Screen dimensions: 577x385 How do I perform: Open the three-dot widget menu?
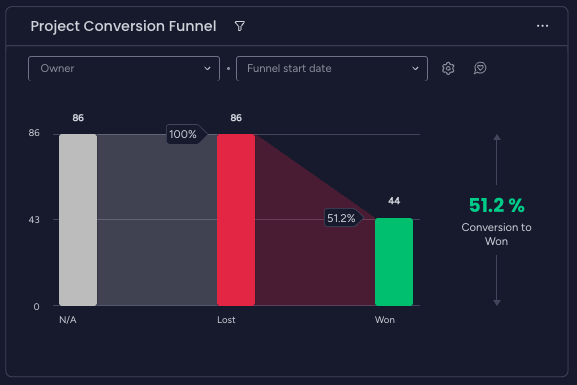click(x=542, y=26)
